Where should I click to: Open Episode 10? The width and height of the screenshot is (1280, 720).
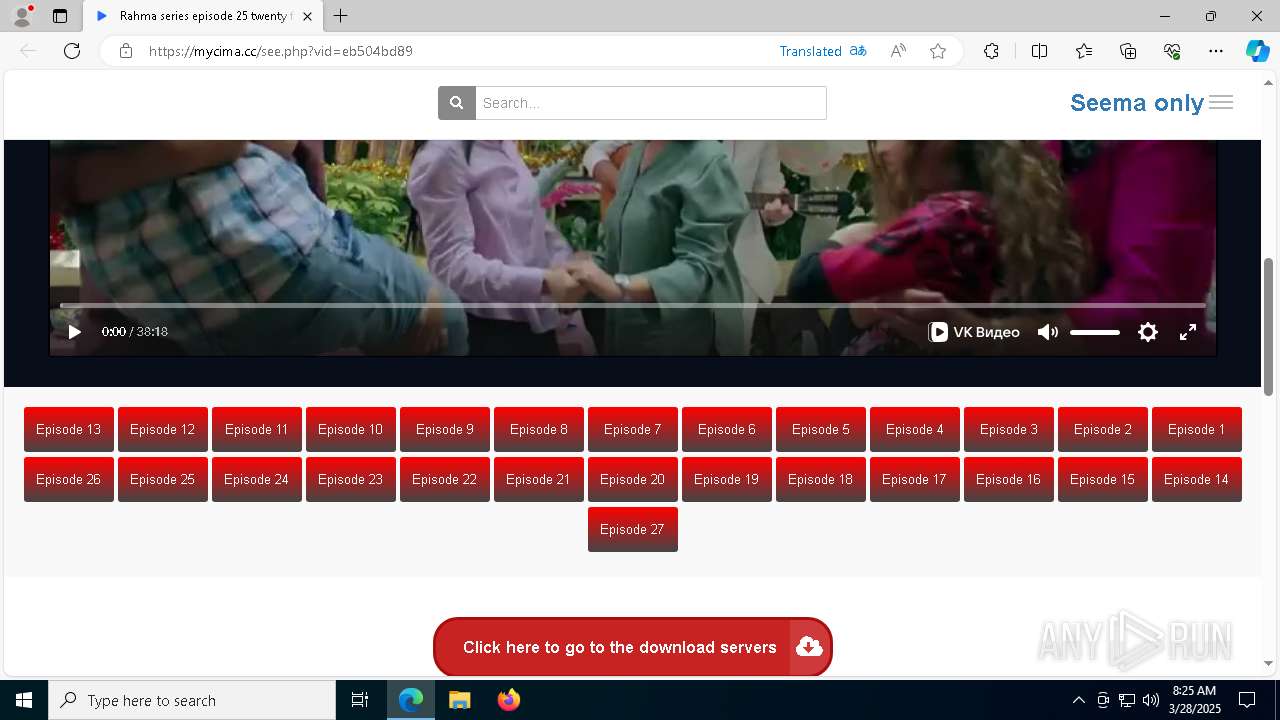click(351, 429)
